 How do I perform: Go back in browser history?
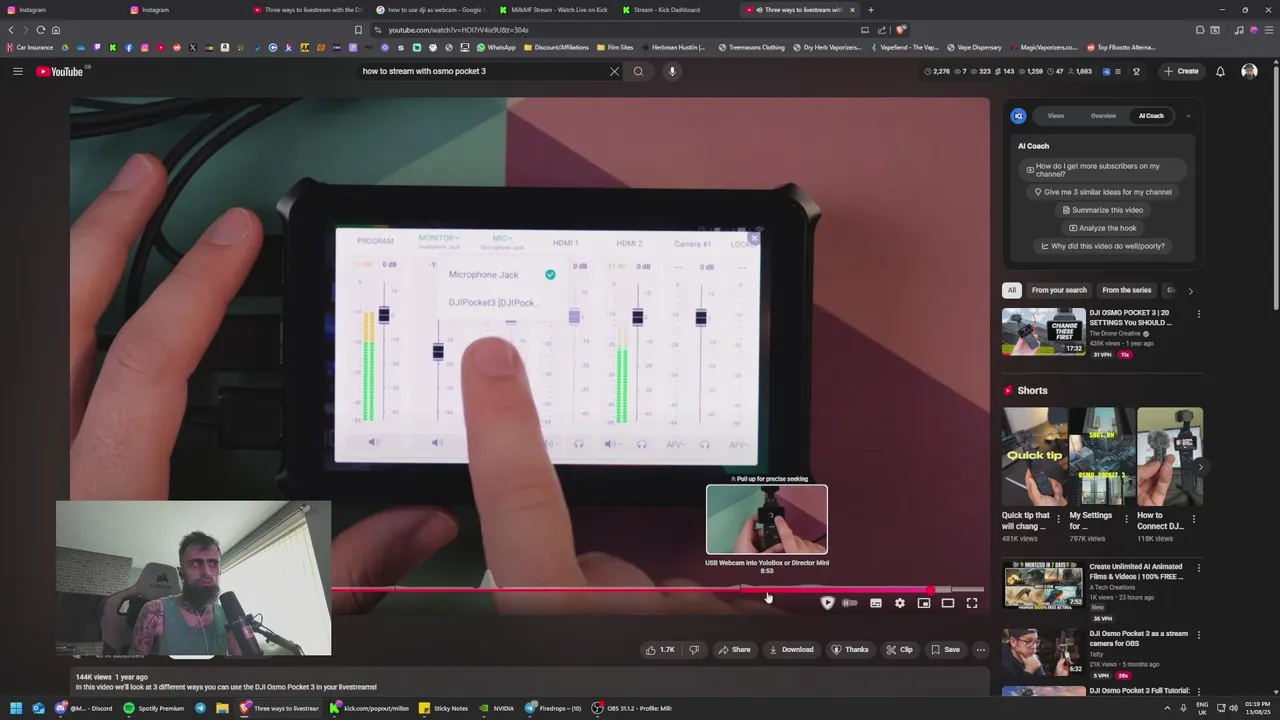[11, 30]
